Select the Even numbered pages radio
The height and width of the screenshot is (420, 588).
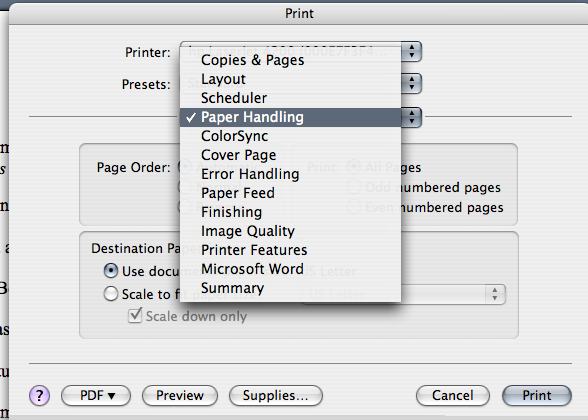pyautogui.click(x=354, y=207)
